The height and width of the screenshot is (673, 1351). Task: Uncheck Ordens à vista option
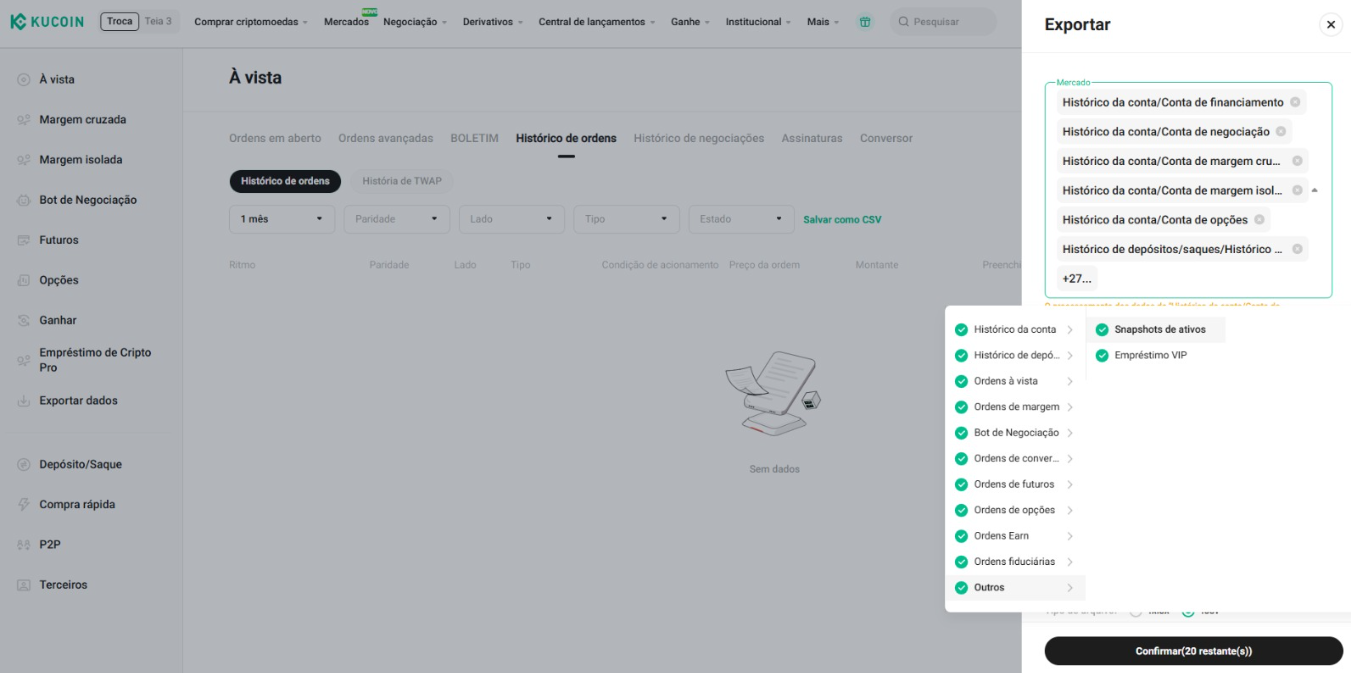(961, 381)
